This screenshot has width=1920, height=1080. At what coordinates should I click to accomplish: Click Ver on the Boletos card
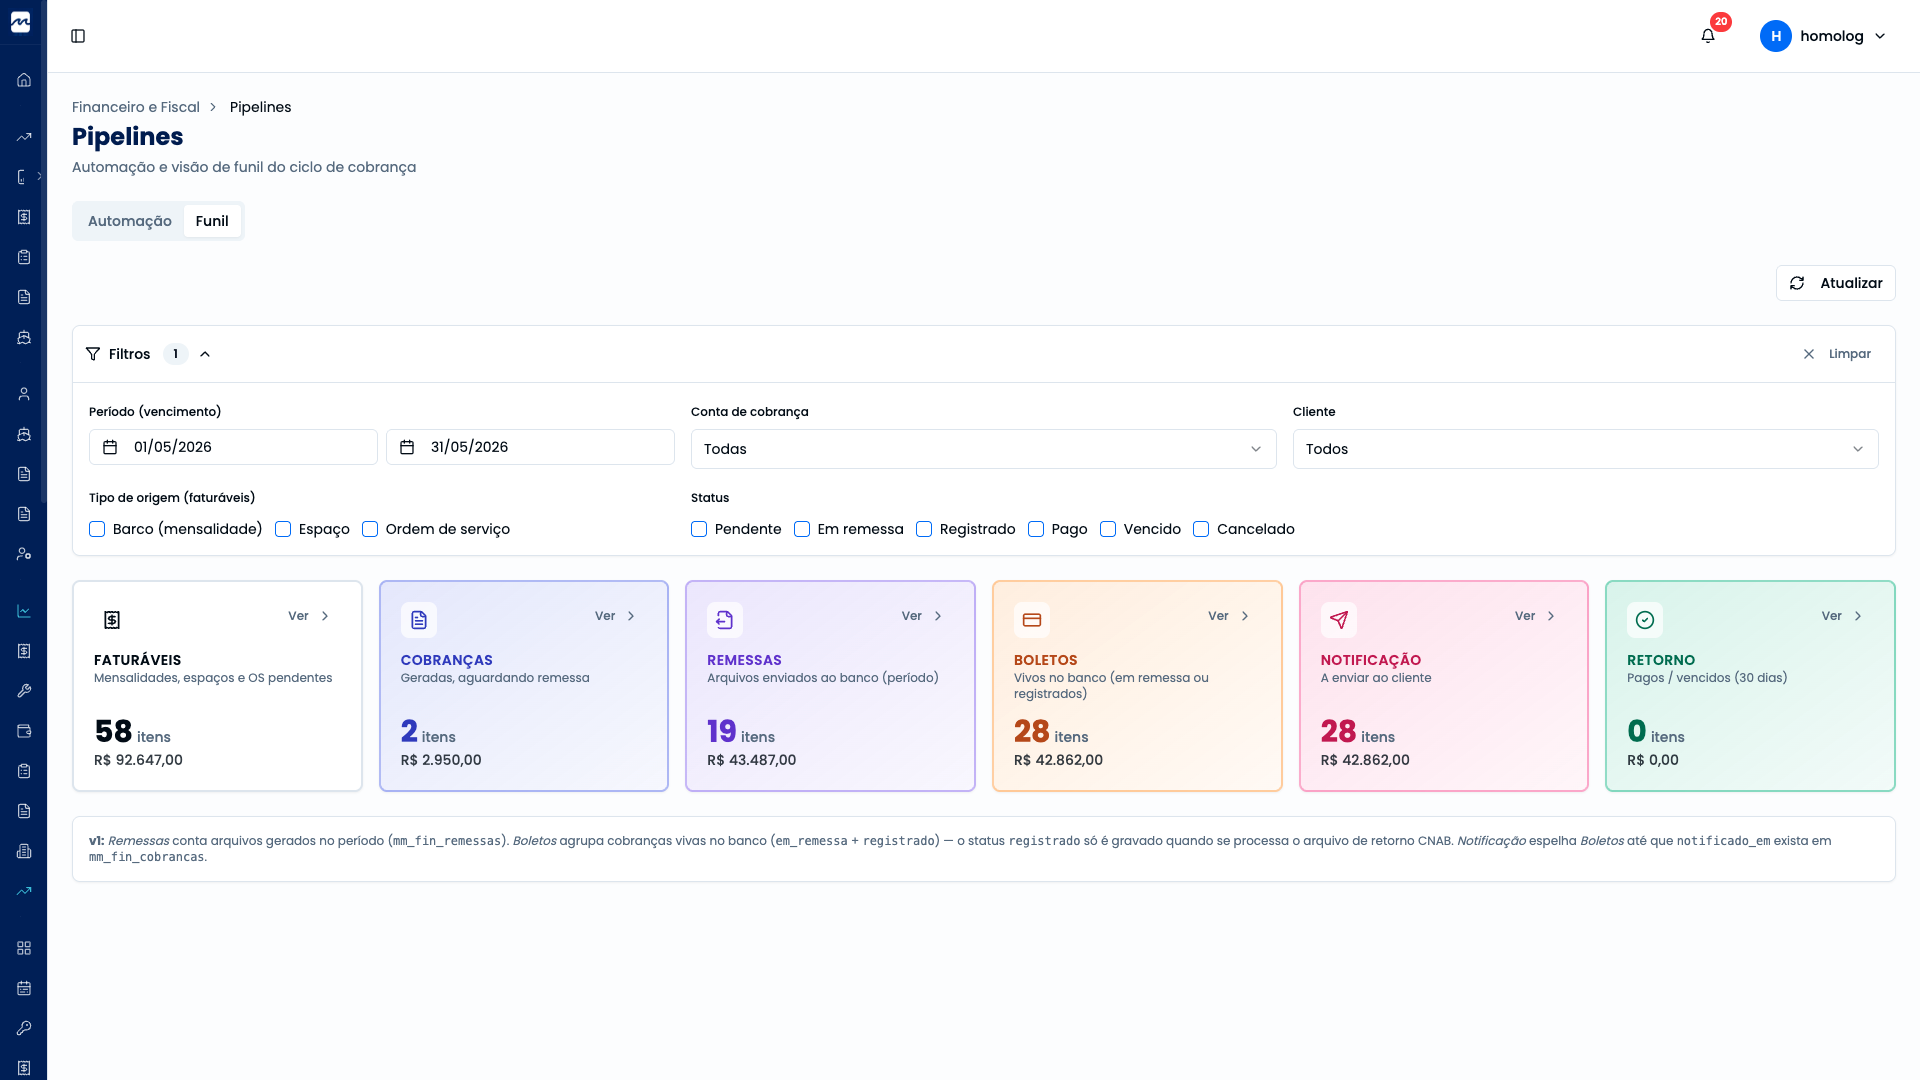pyautogui.click(x=1229, y=616)
